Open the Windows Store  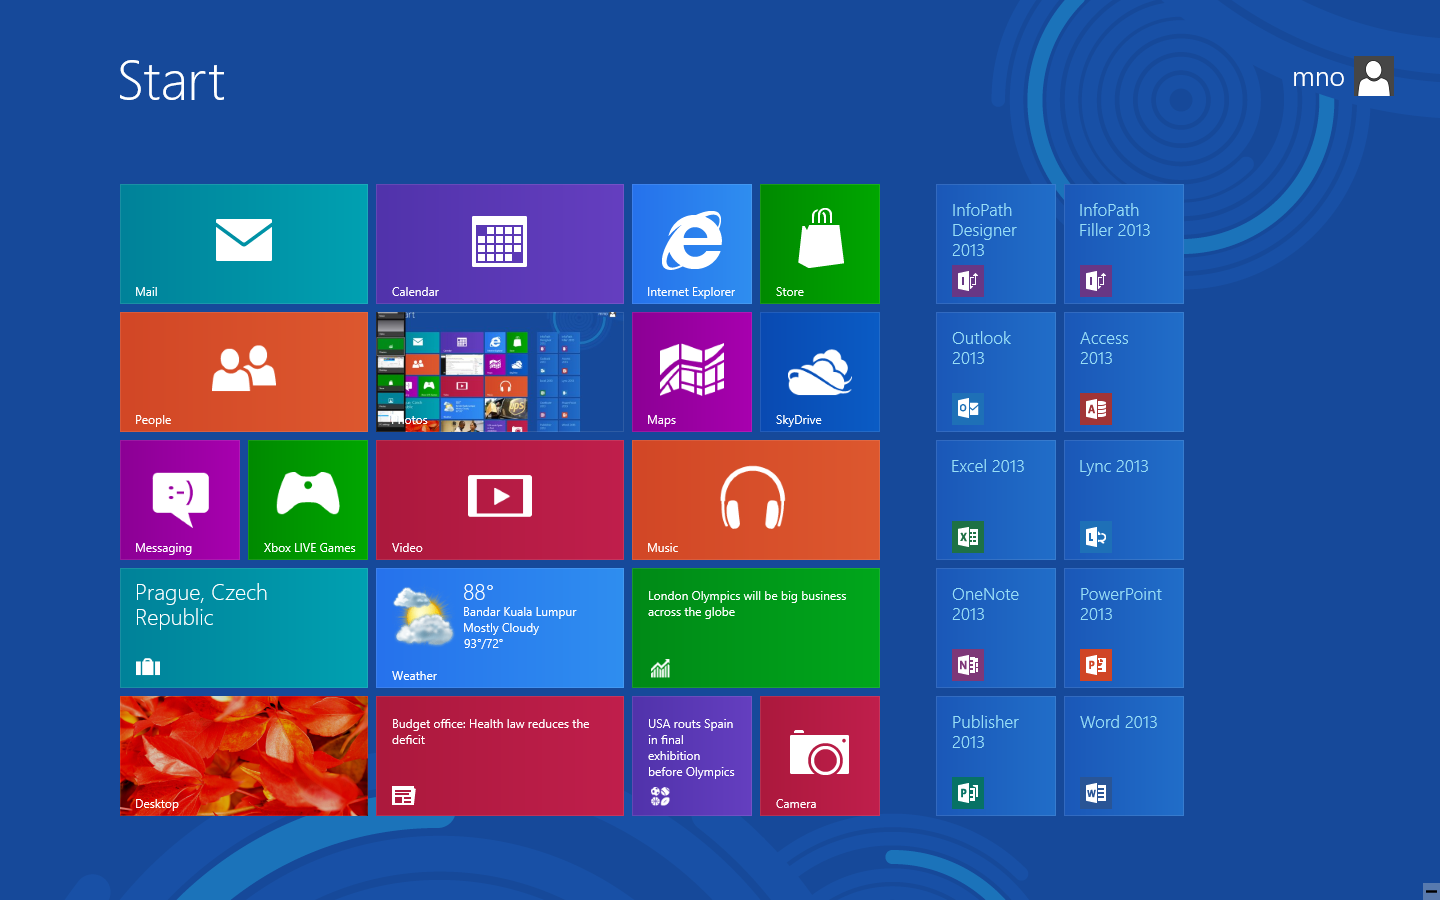[x=819, y=243]
